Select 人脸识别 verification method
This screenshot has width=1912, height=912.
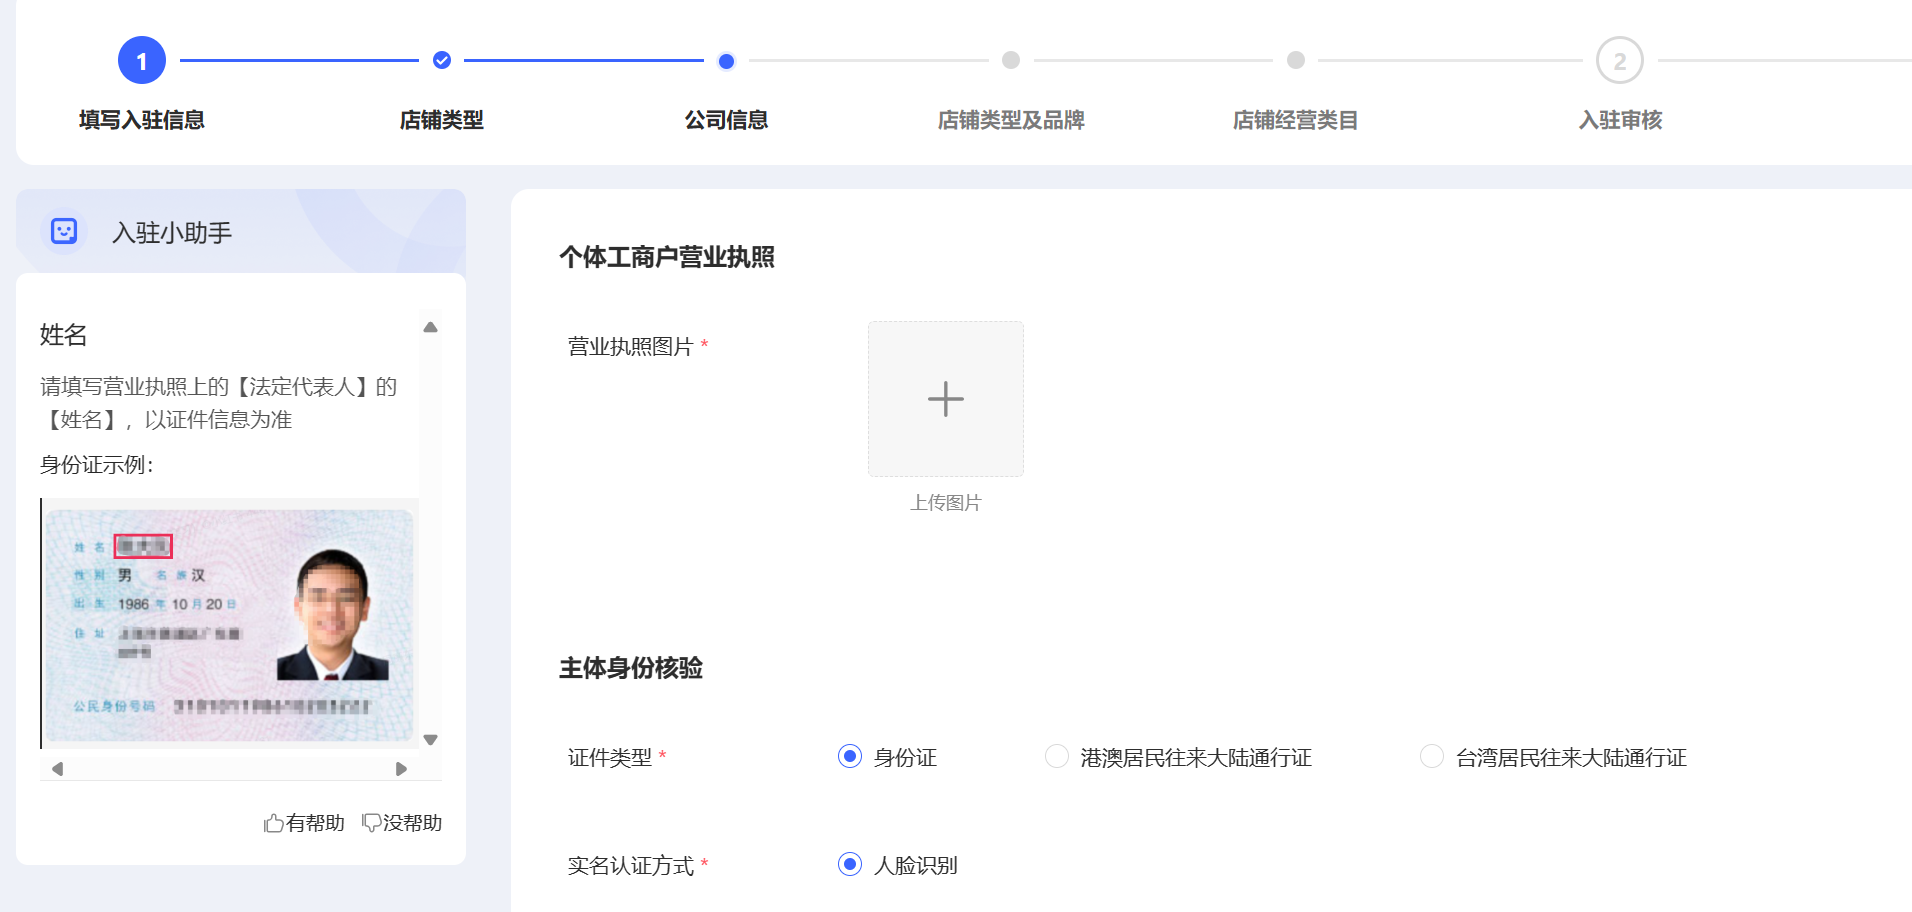[x=850, y=864]
